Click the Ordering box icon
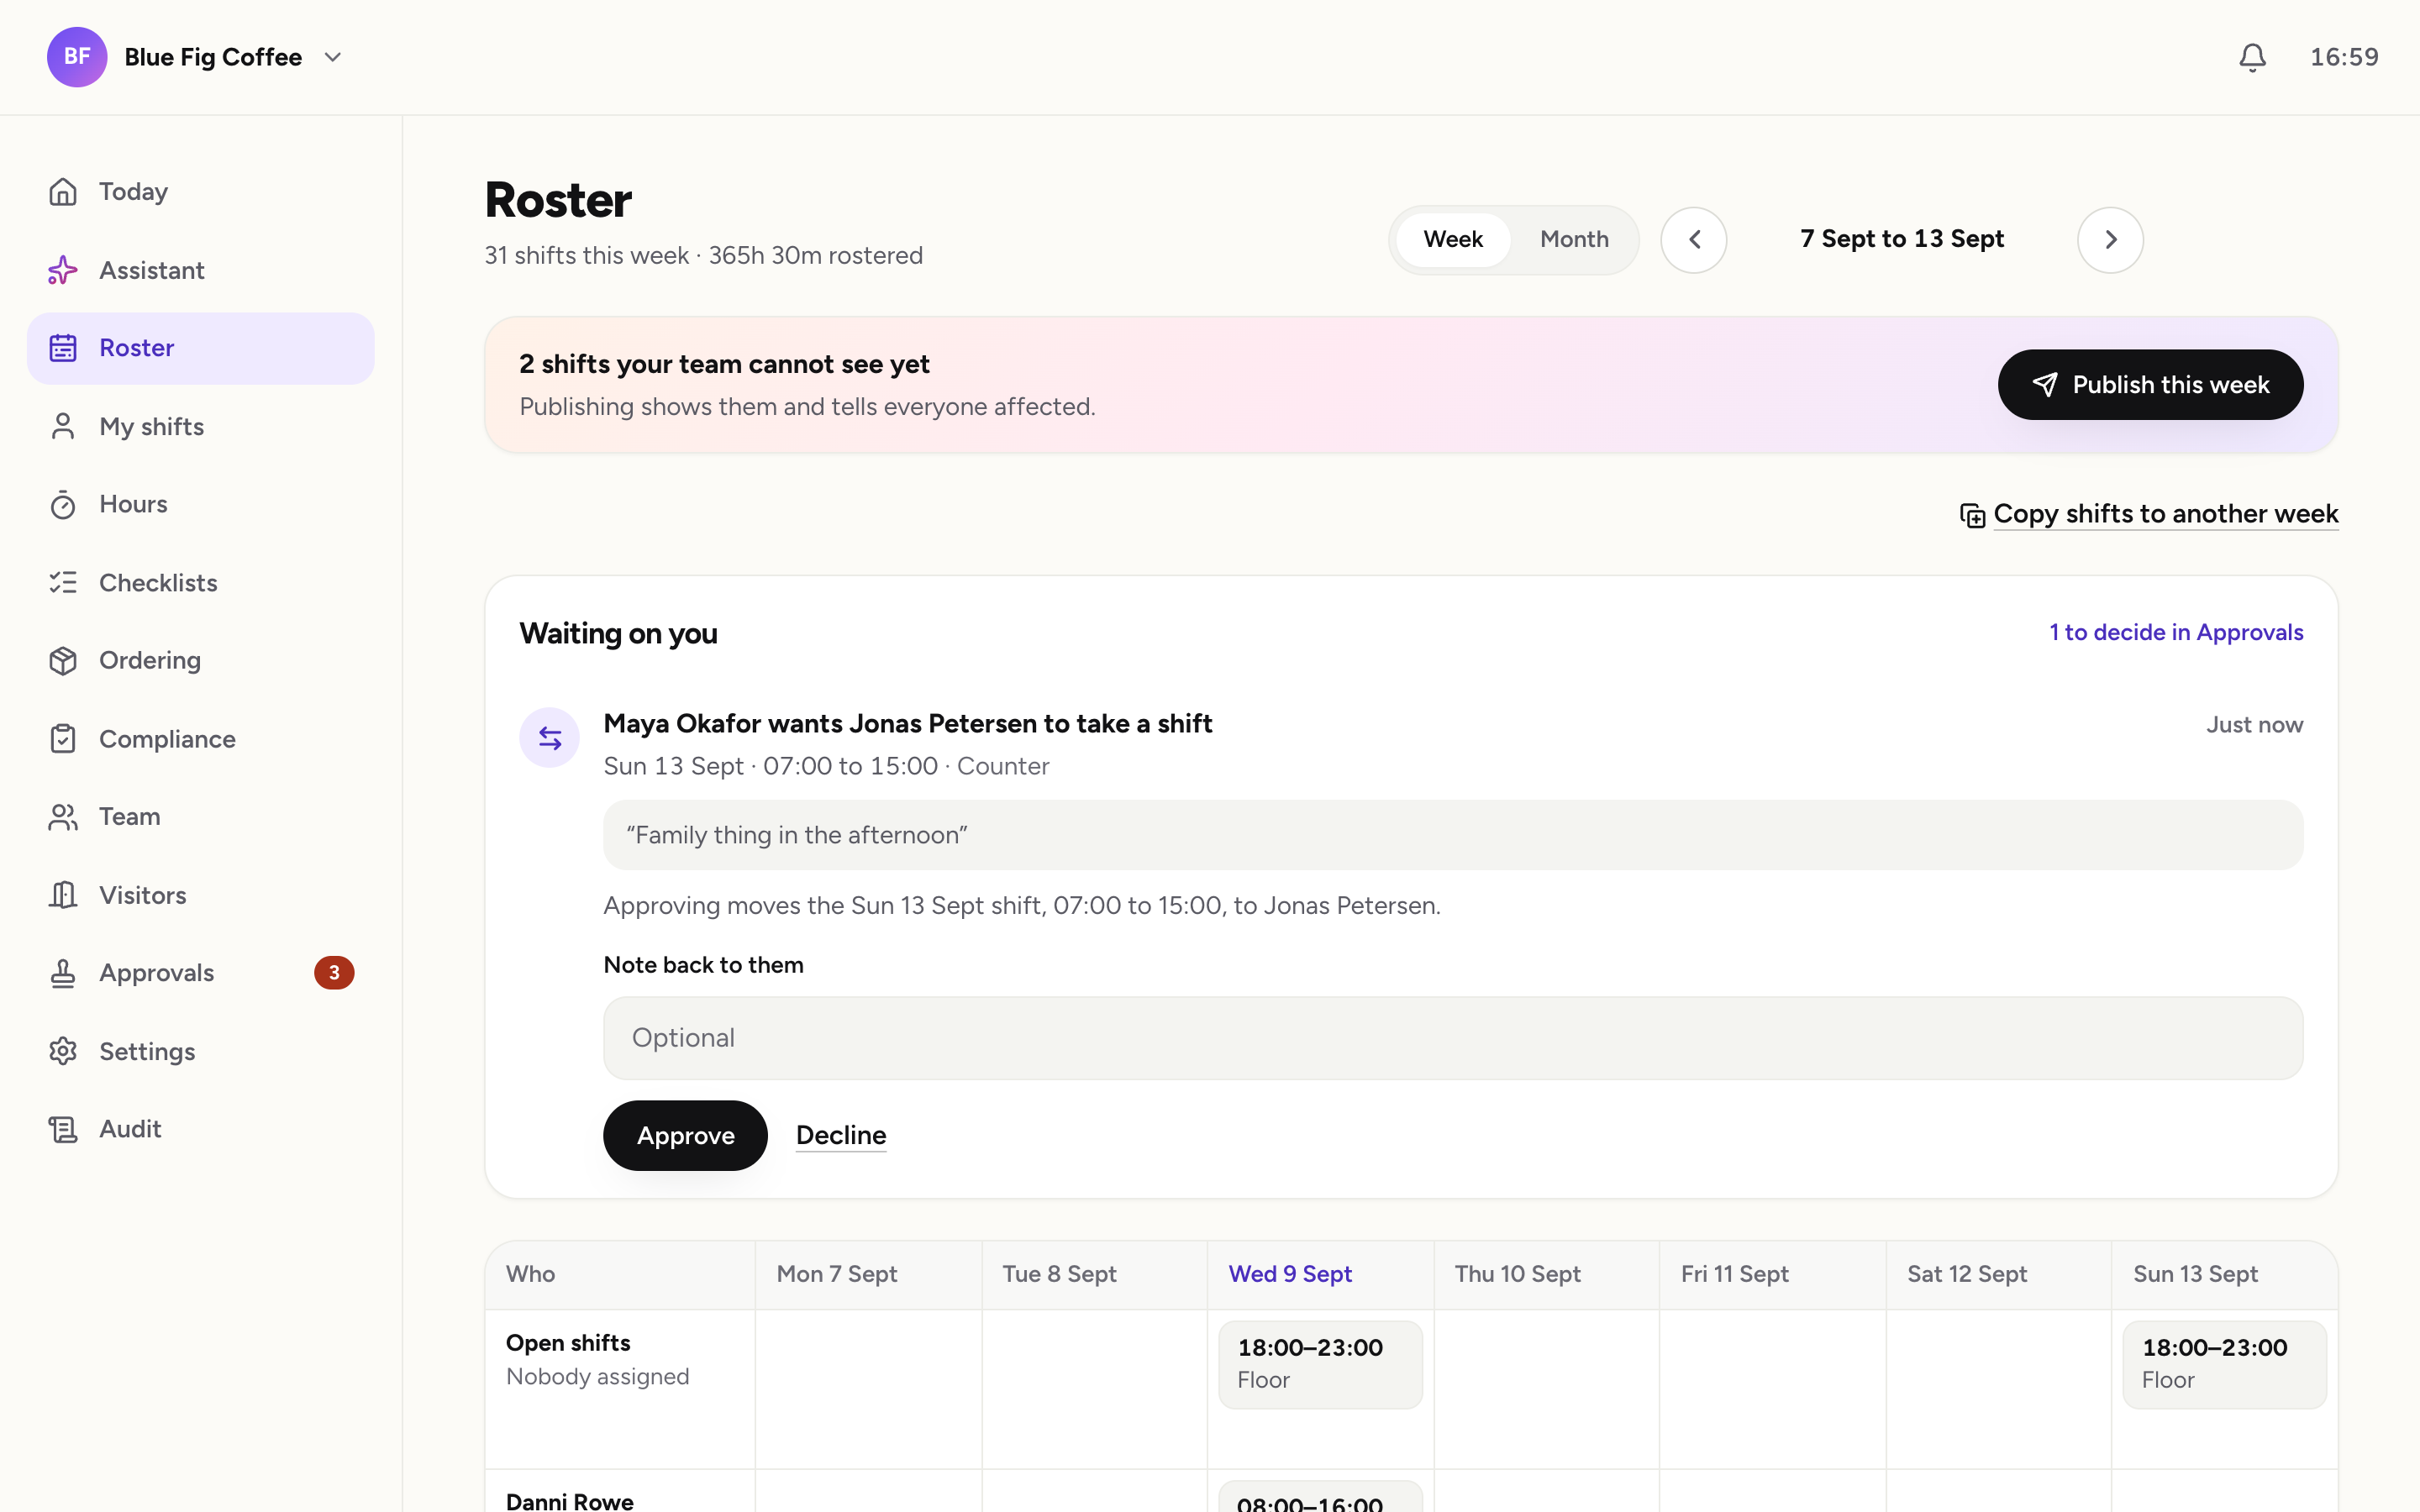This screenshot has width=2420, height=1512. 63,660
